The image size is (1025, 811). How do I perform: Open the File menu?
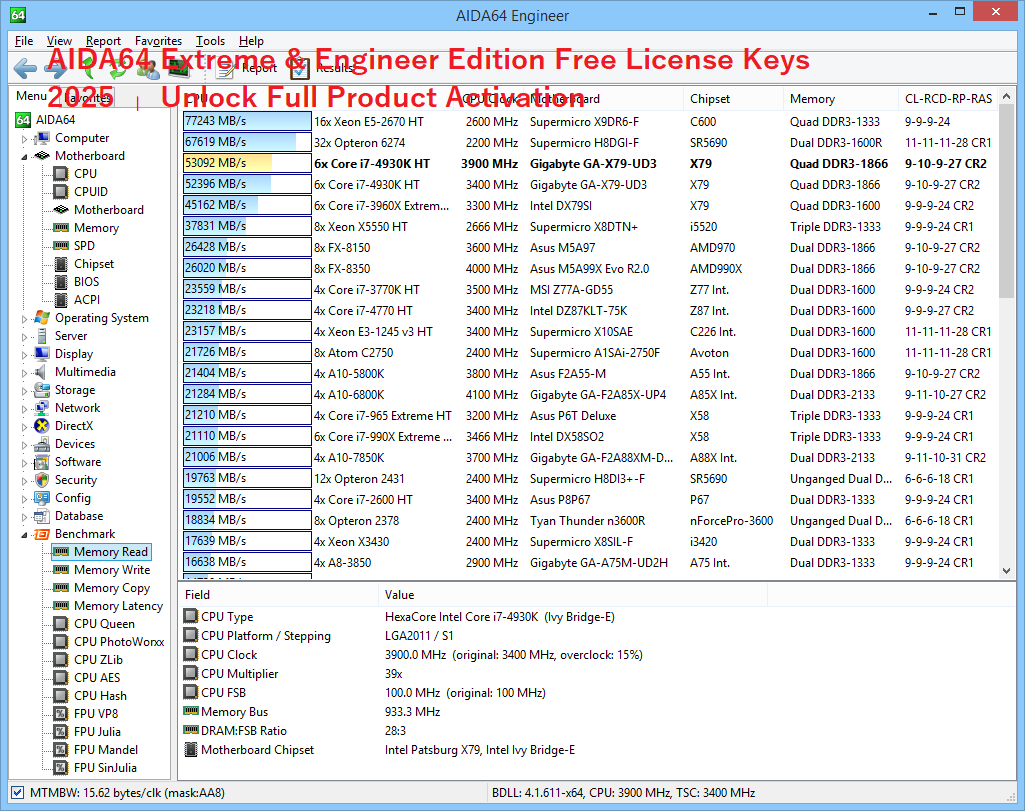tap(24, 41)
